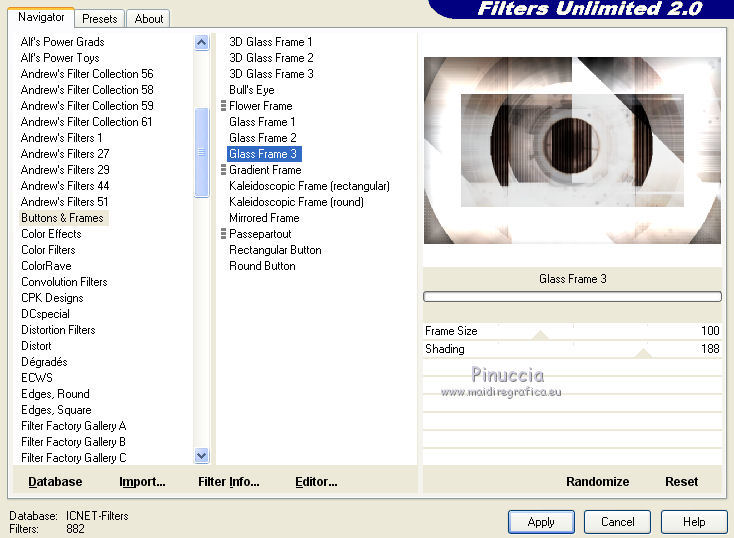Viewport: 734px width, 538px height.
Task: Open Filter Info...
Action: [x=228, y=482]
